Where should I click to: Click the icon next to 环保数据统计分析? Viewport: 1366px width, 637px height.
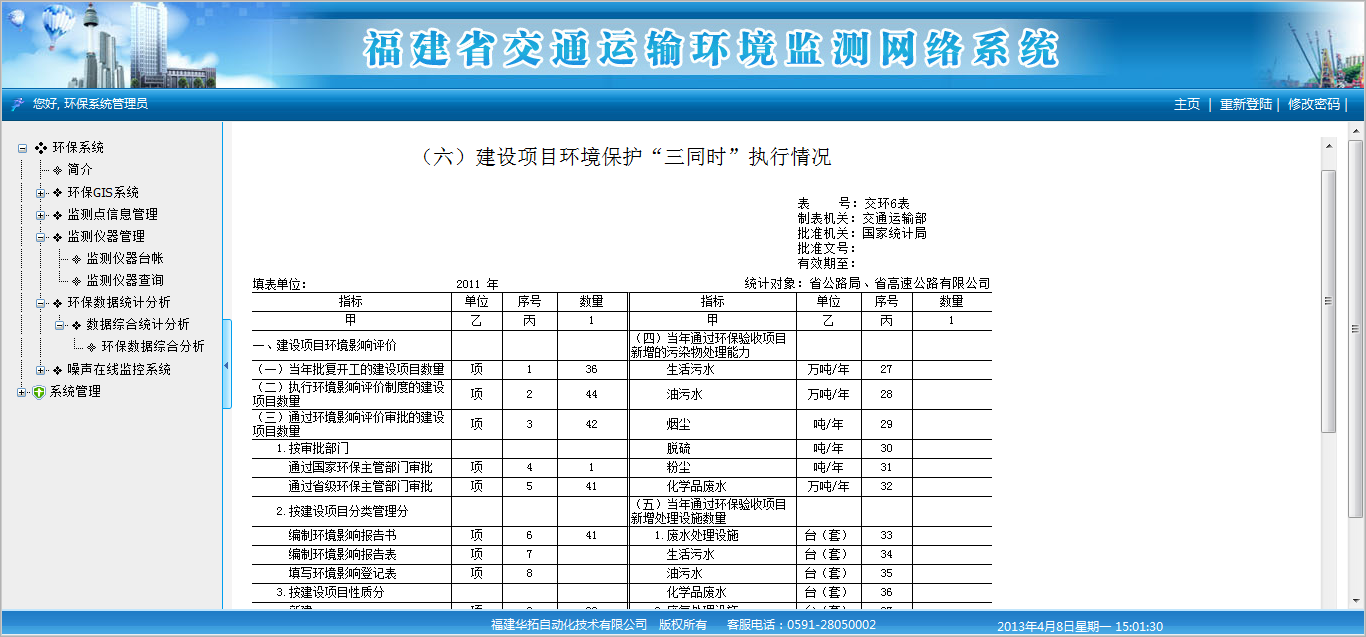58,302
